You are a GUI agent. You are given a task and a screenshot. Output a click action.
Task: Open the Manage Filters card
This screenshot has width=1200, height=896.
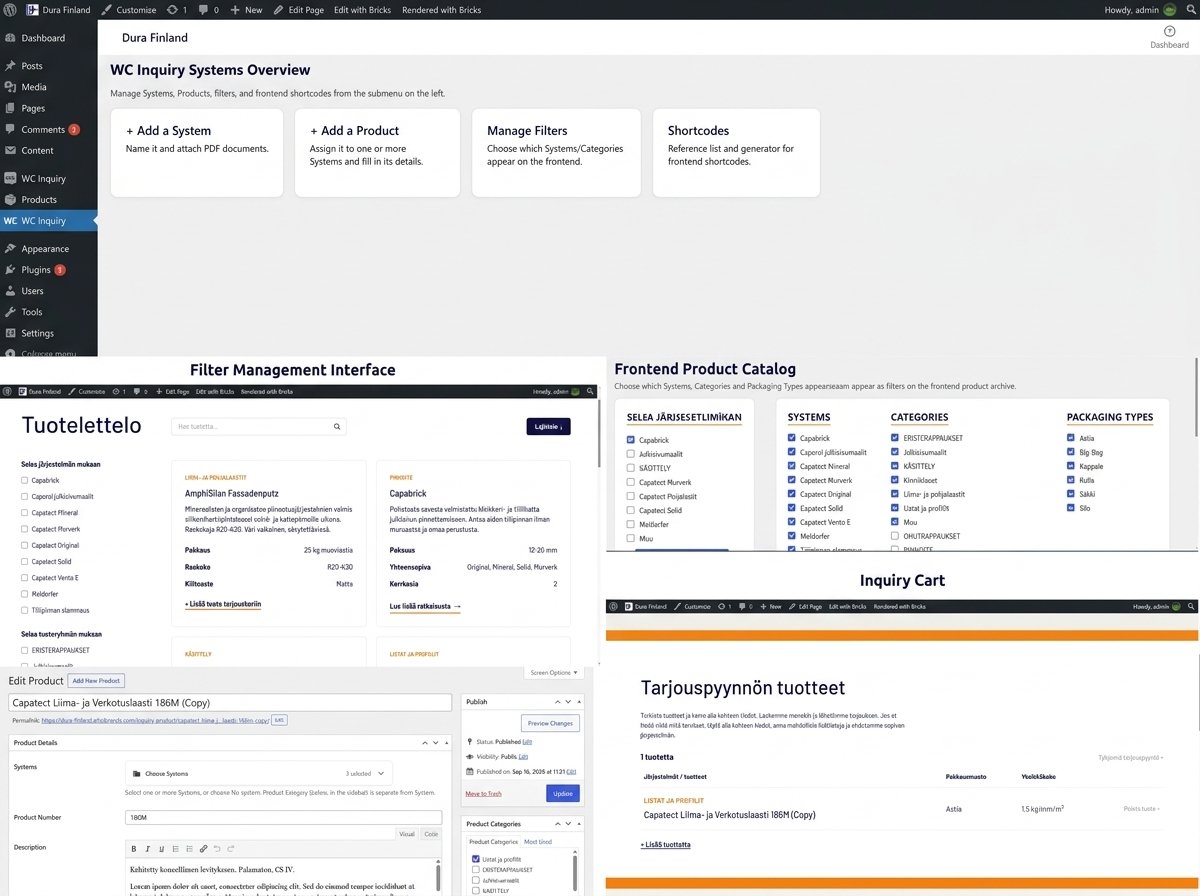point(556,153)
